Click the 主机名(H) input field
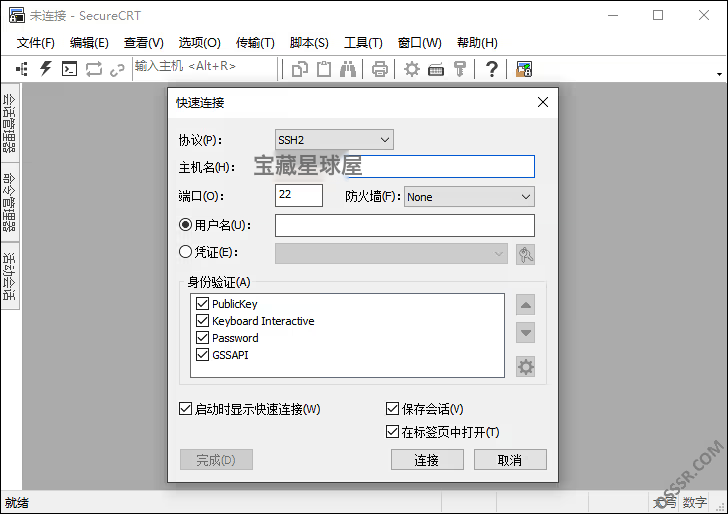The image size is (728, 514). pos(405,166)
